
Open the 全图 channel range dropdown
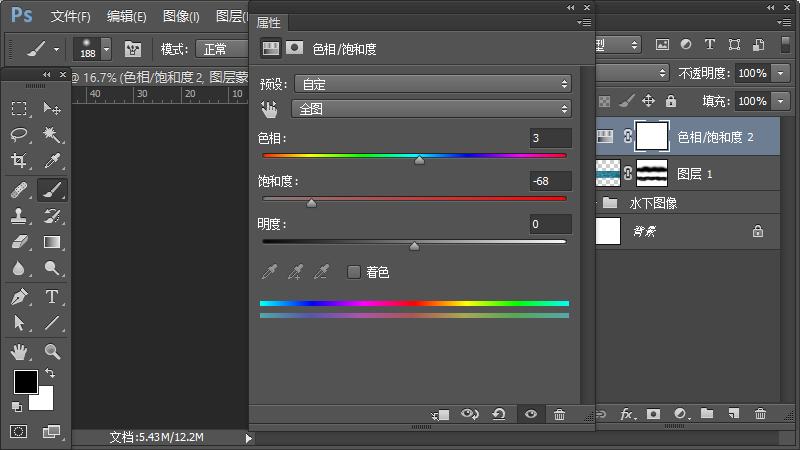[431, 109]
